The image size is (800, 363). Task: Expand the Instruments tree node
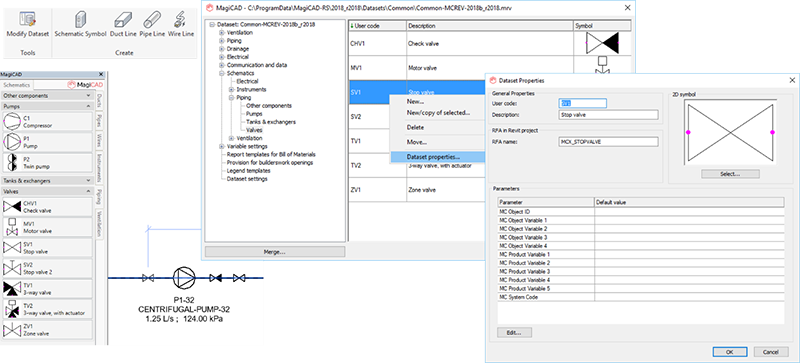[x=232, y=90]
